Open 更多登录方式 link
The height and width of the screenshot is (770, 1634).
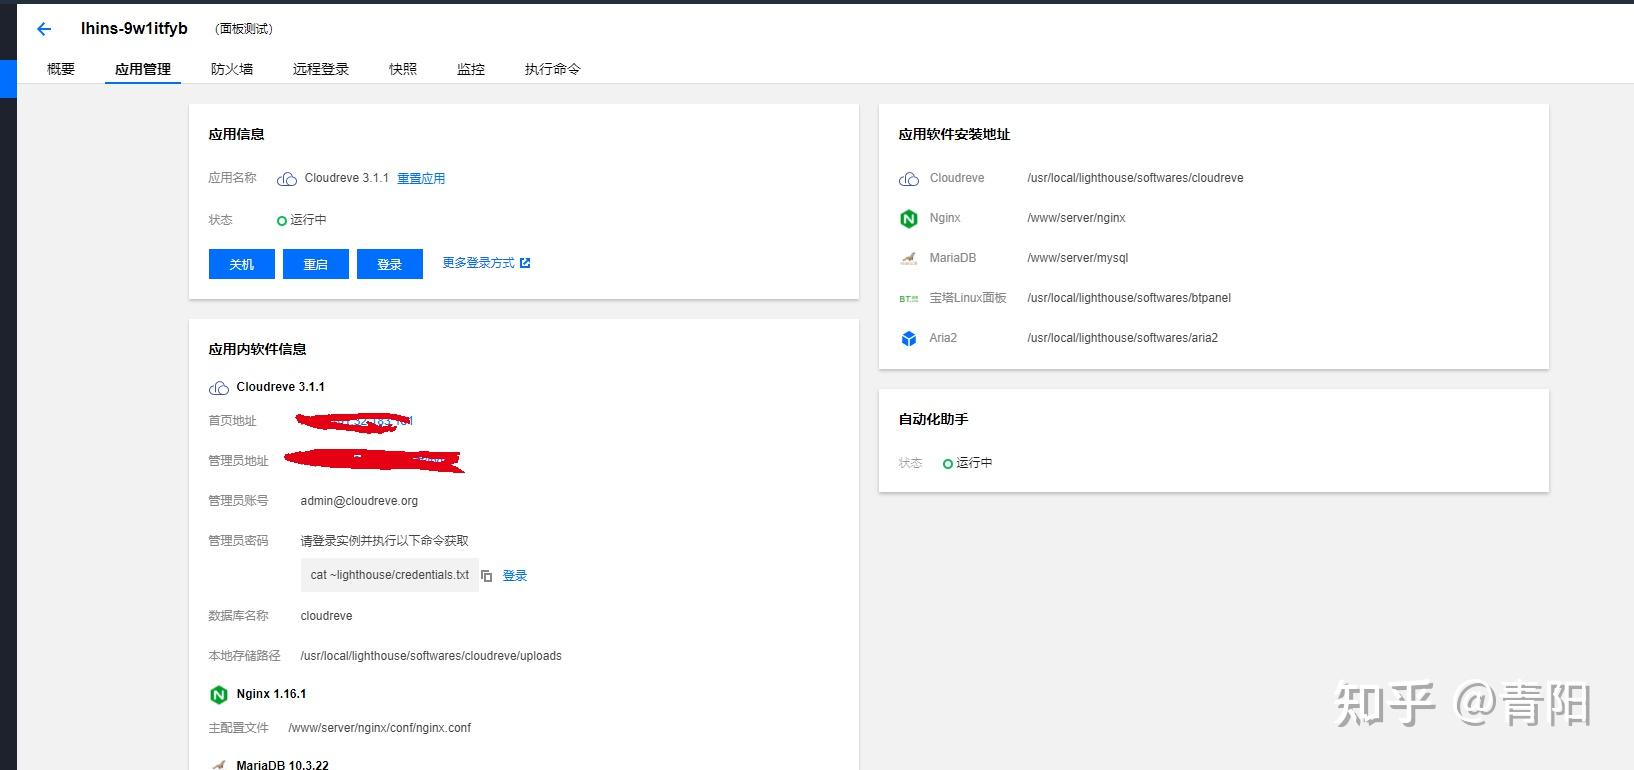click(479, 263)
